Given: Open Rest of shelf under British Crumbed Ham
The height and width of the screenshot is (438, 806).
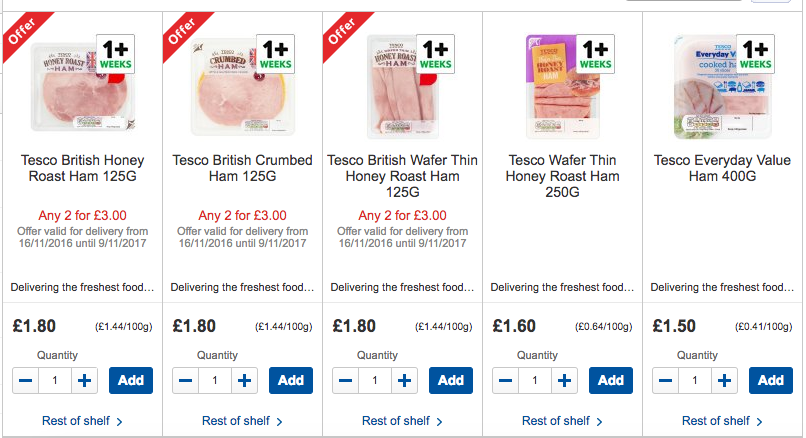Looking at the screenshot, I should [242, 421].
